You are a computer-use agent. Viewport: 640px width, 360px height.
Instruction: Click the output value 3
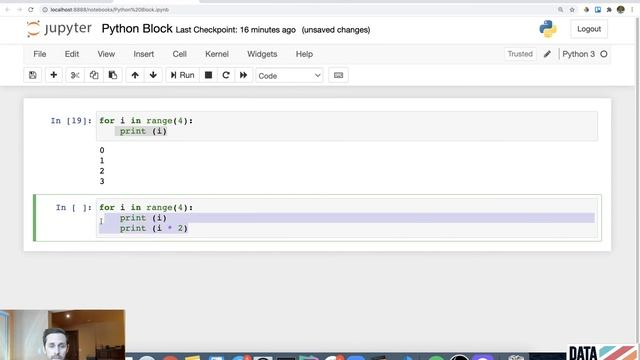pos(102,181)
